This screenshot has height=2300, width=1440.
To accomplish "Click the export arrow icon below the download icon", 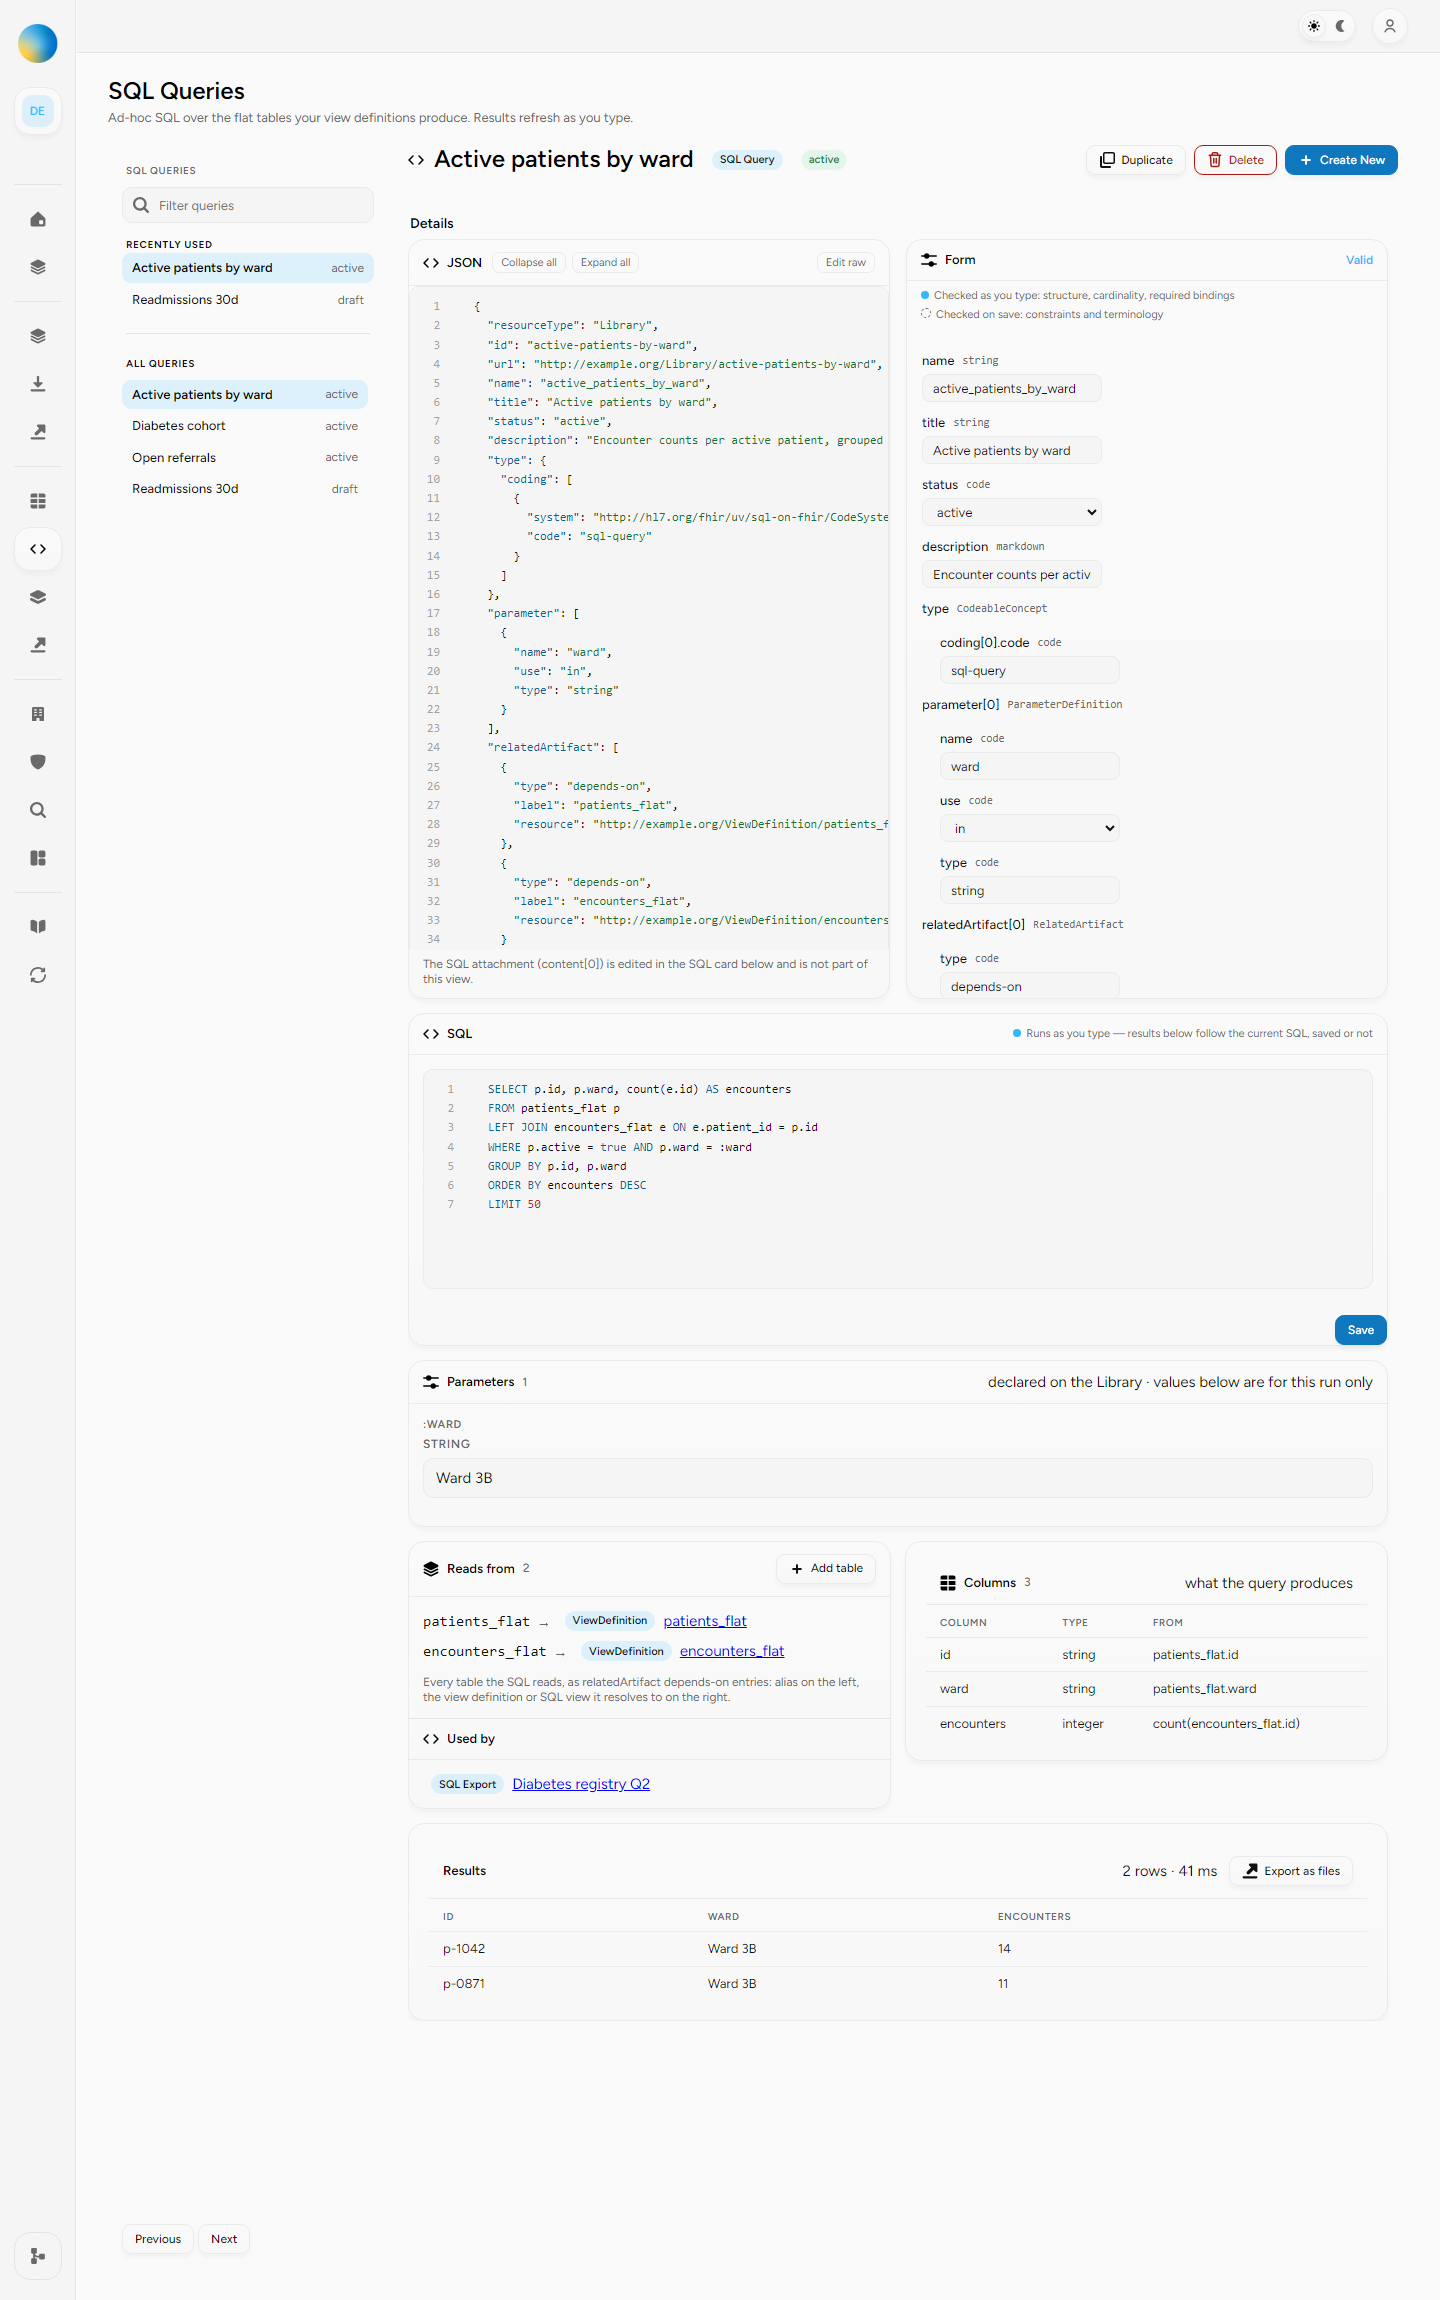I will coord(38,432).
